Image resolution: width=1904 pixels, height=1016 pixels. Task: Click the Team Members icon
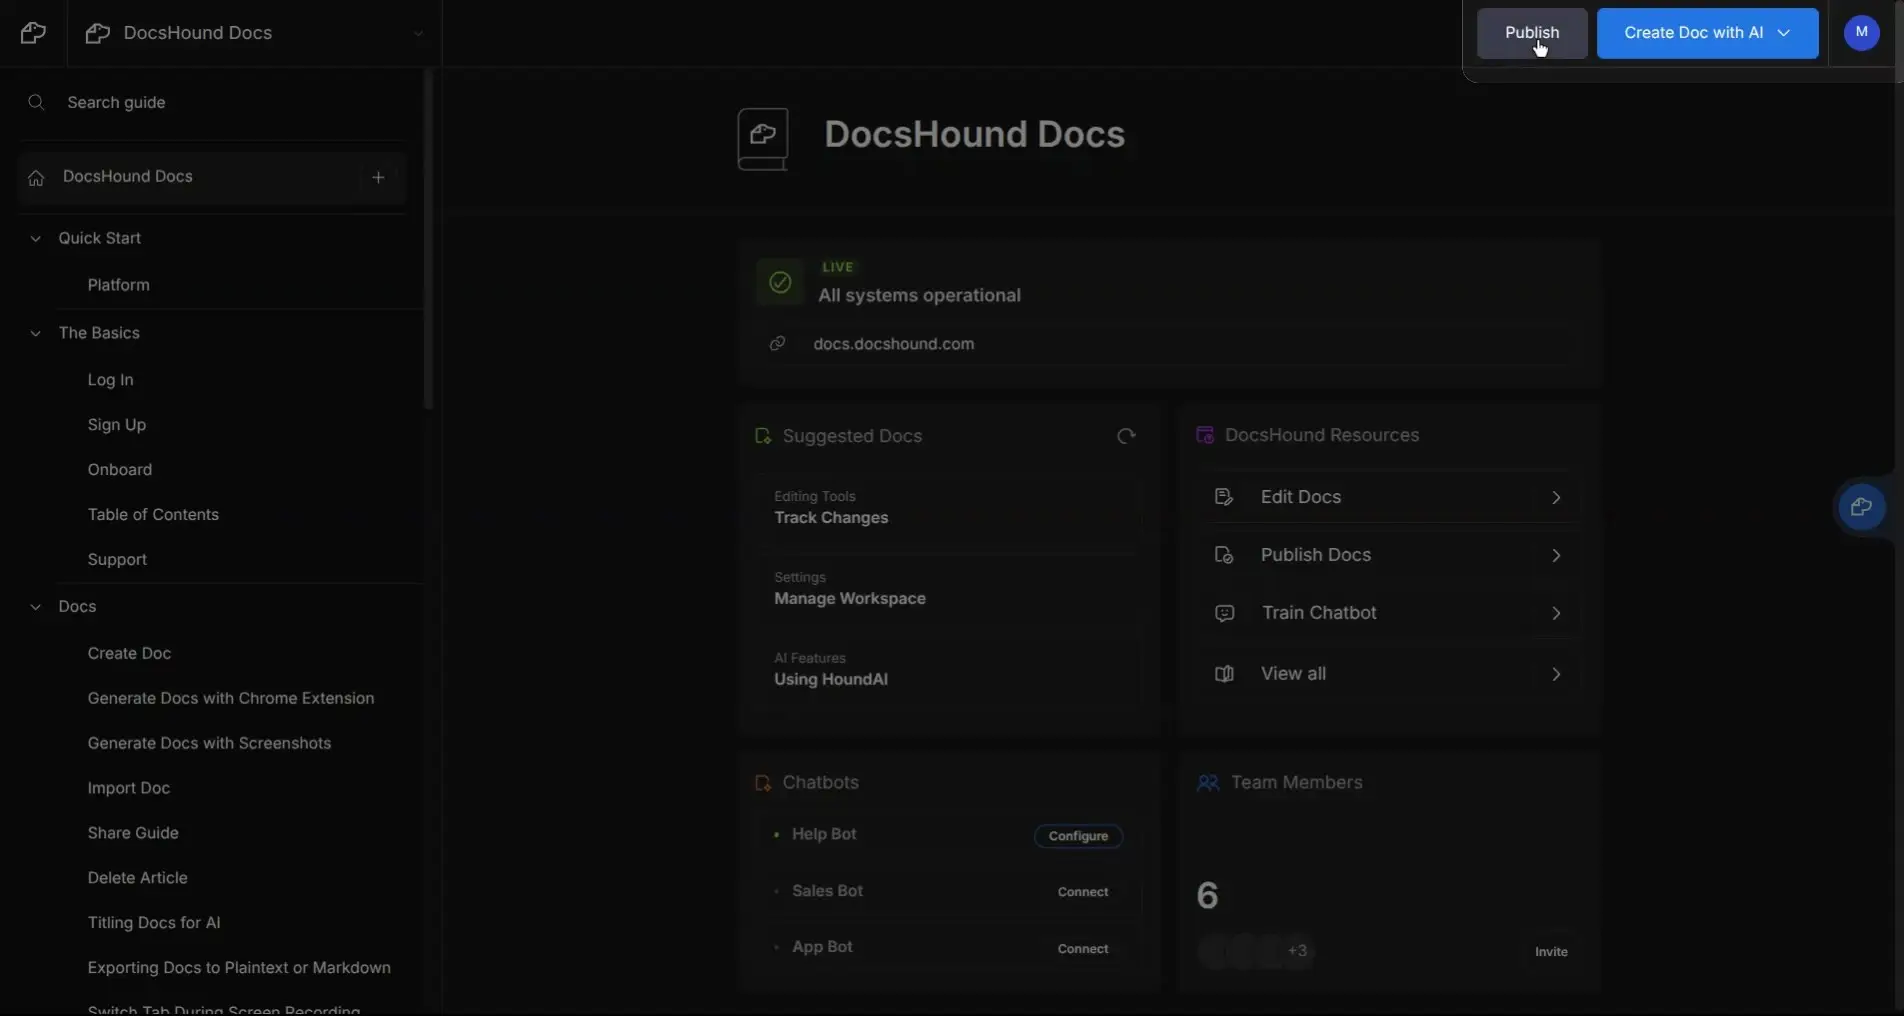[x=1208, y=783]
